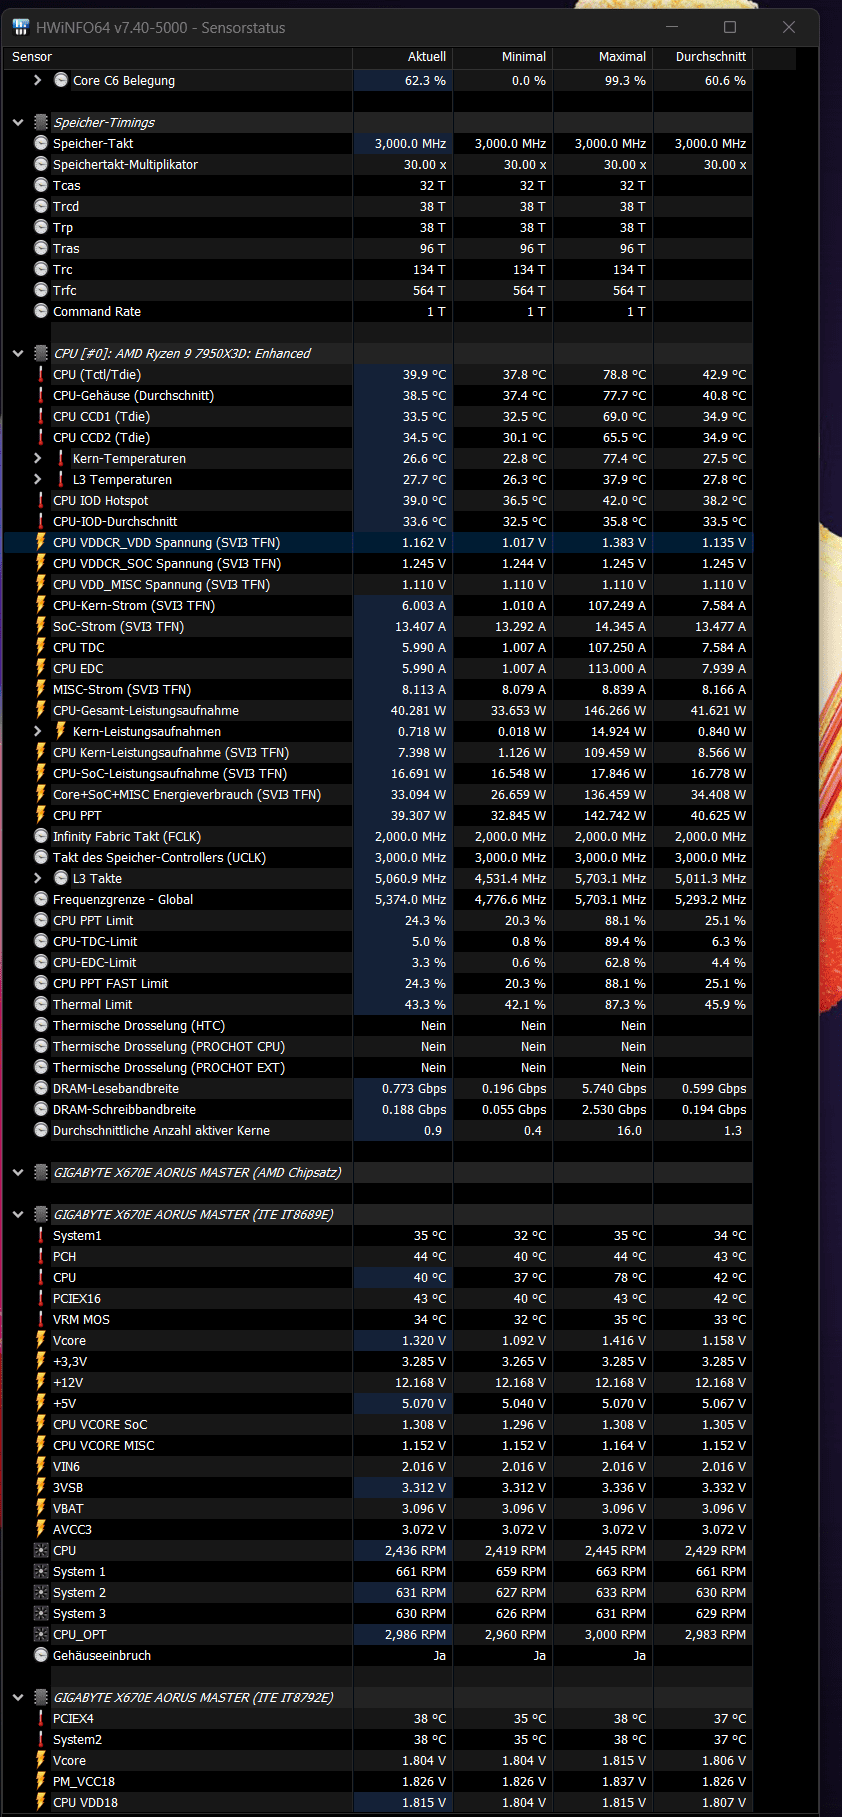This screenshot has height=1817, width=842.
Task: Click the fan icon beside CPU_OPT
Action: point(41,1634)
